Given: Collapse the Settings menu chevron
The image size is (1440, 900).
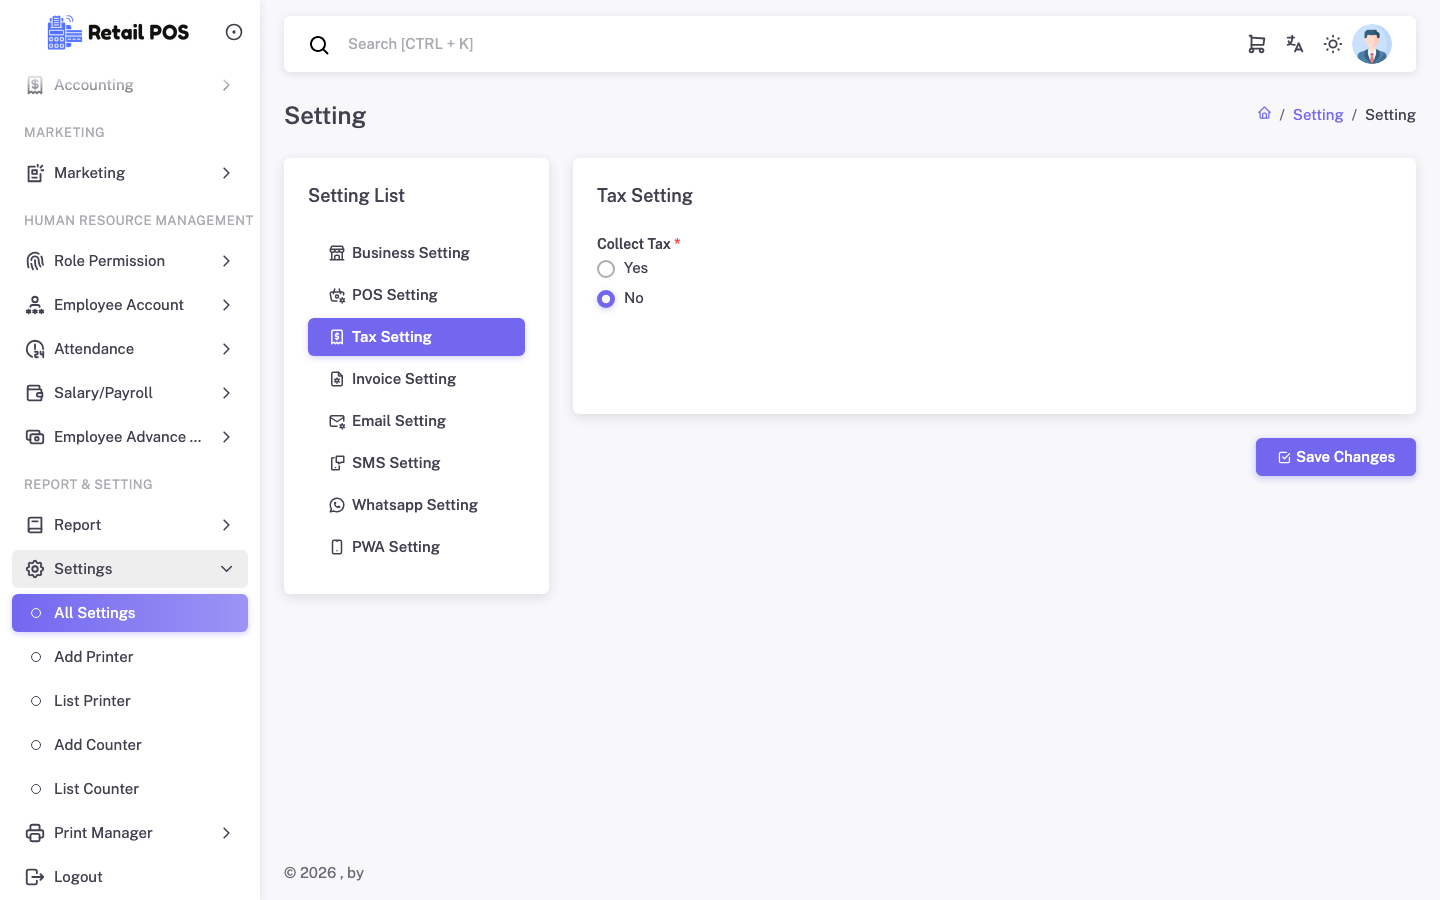Looking at the screenshot, I should tap(227, 569).
